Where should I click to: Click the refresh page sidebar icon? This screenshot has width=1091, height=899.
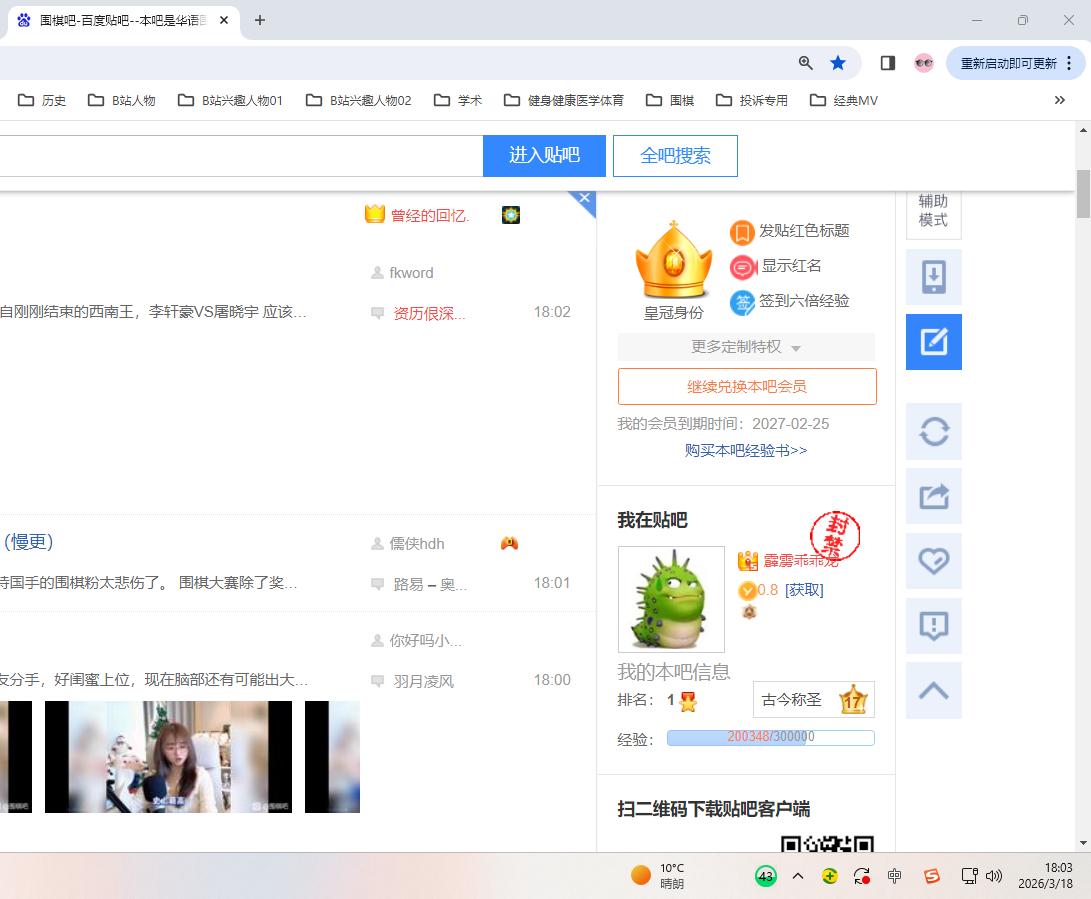coord(933,432)
